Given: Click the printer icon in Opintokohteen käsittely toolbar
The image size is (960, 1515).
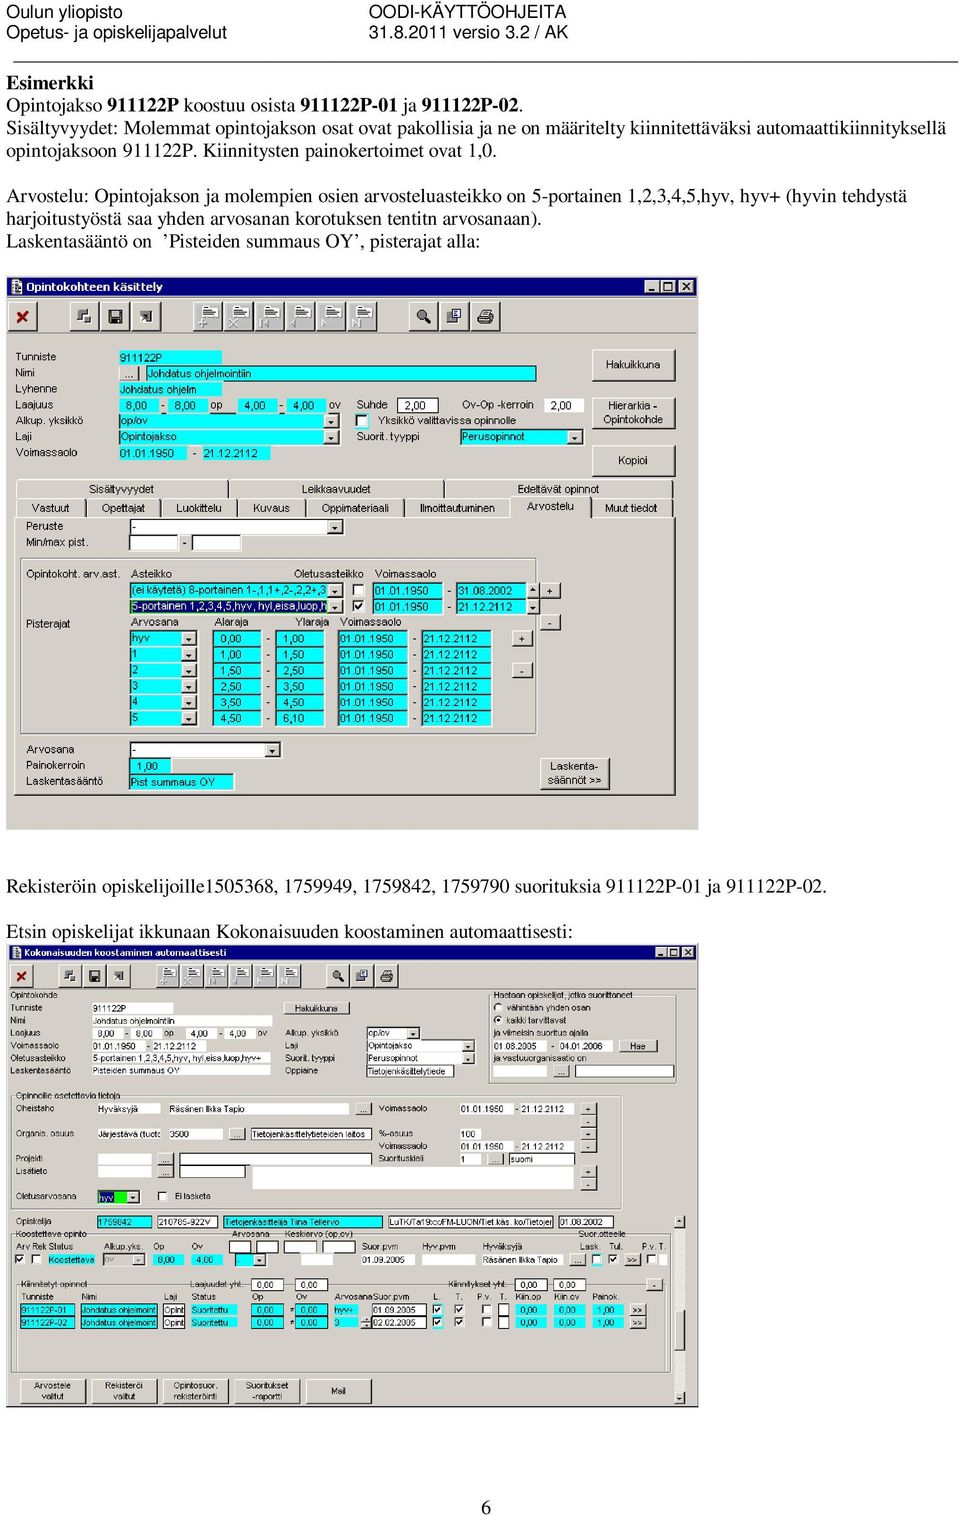Looking at the screenshot, I should click(485, 317).
